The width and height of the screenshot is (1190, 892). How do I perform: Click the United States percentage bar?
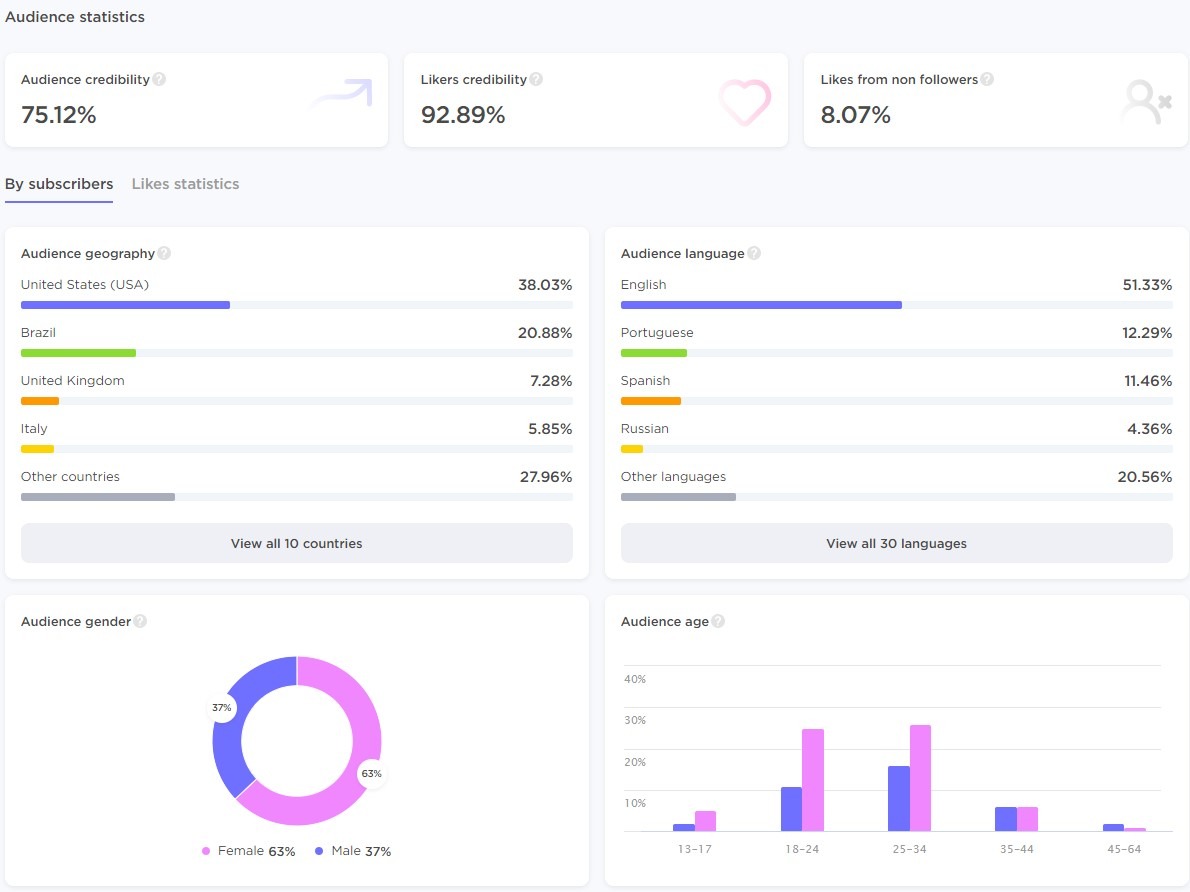click(x=125, y=305)
